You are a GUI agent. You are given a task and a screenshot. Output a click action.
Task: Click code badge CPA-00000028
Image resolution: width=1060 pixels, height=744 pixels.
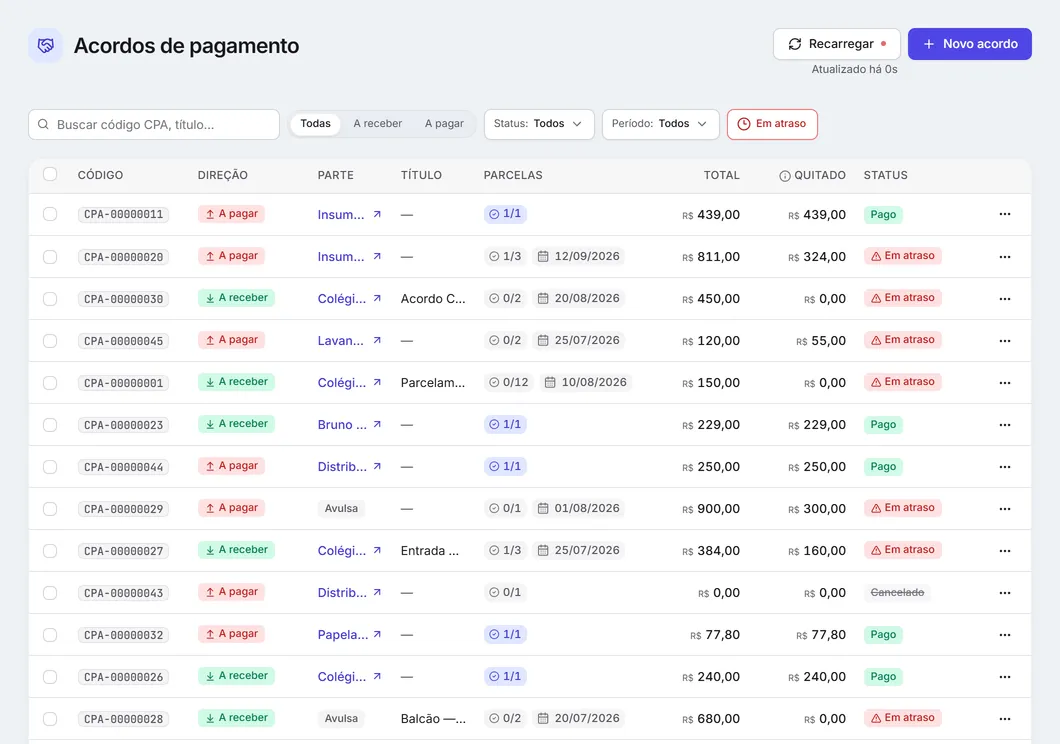coord(123,719)
